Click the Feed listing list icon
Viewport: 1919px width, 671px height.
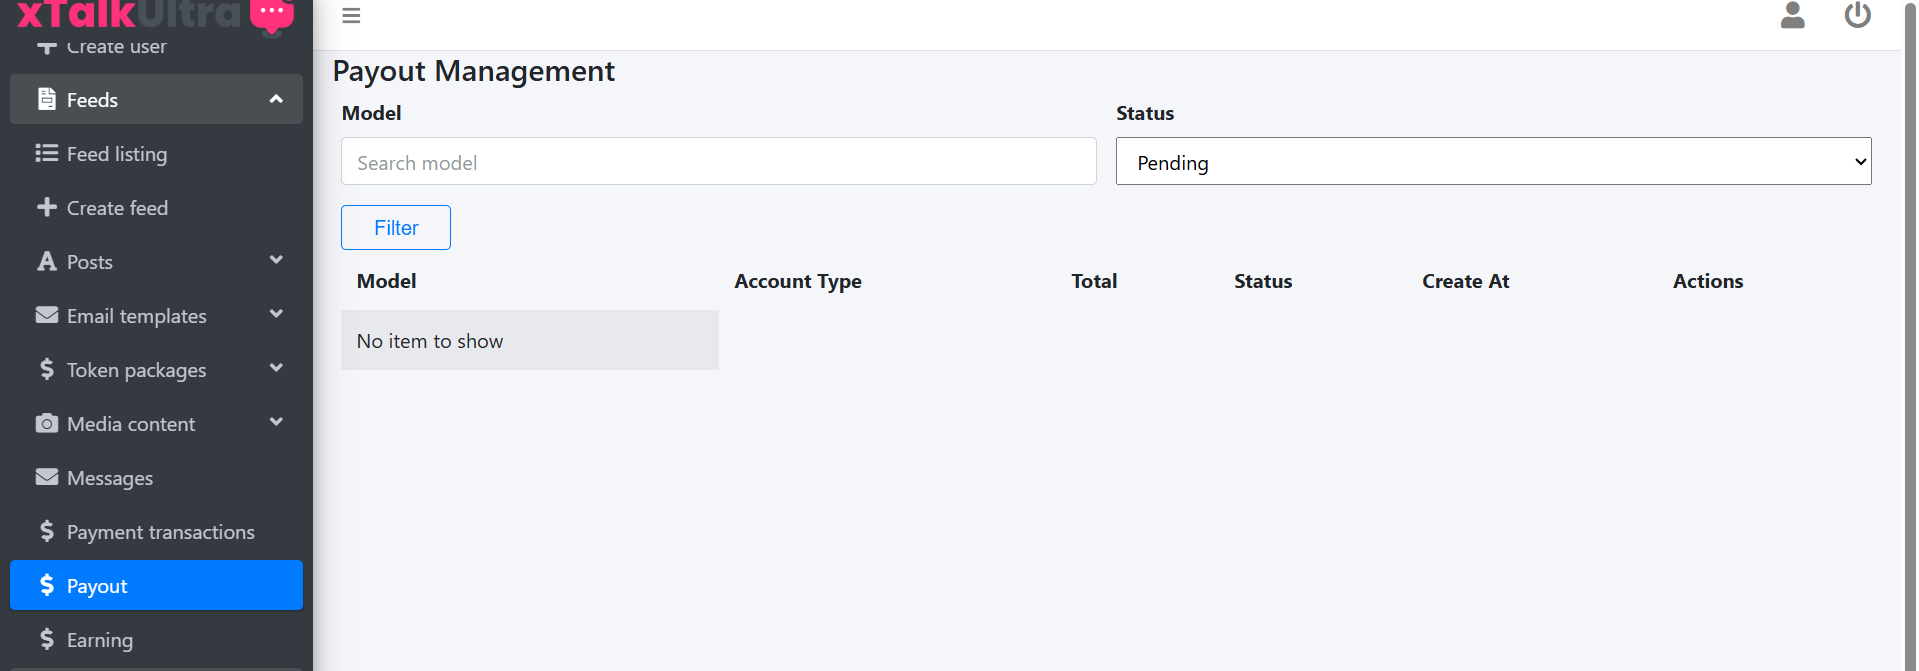click(47, 153)
